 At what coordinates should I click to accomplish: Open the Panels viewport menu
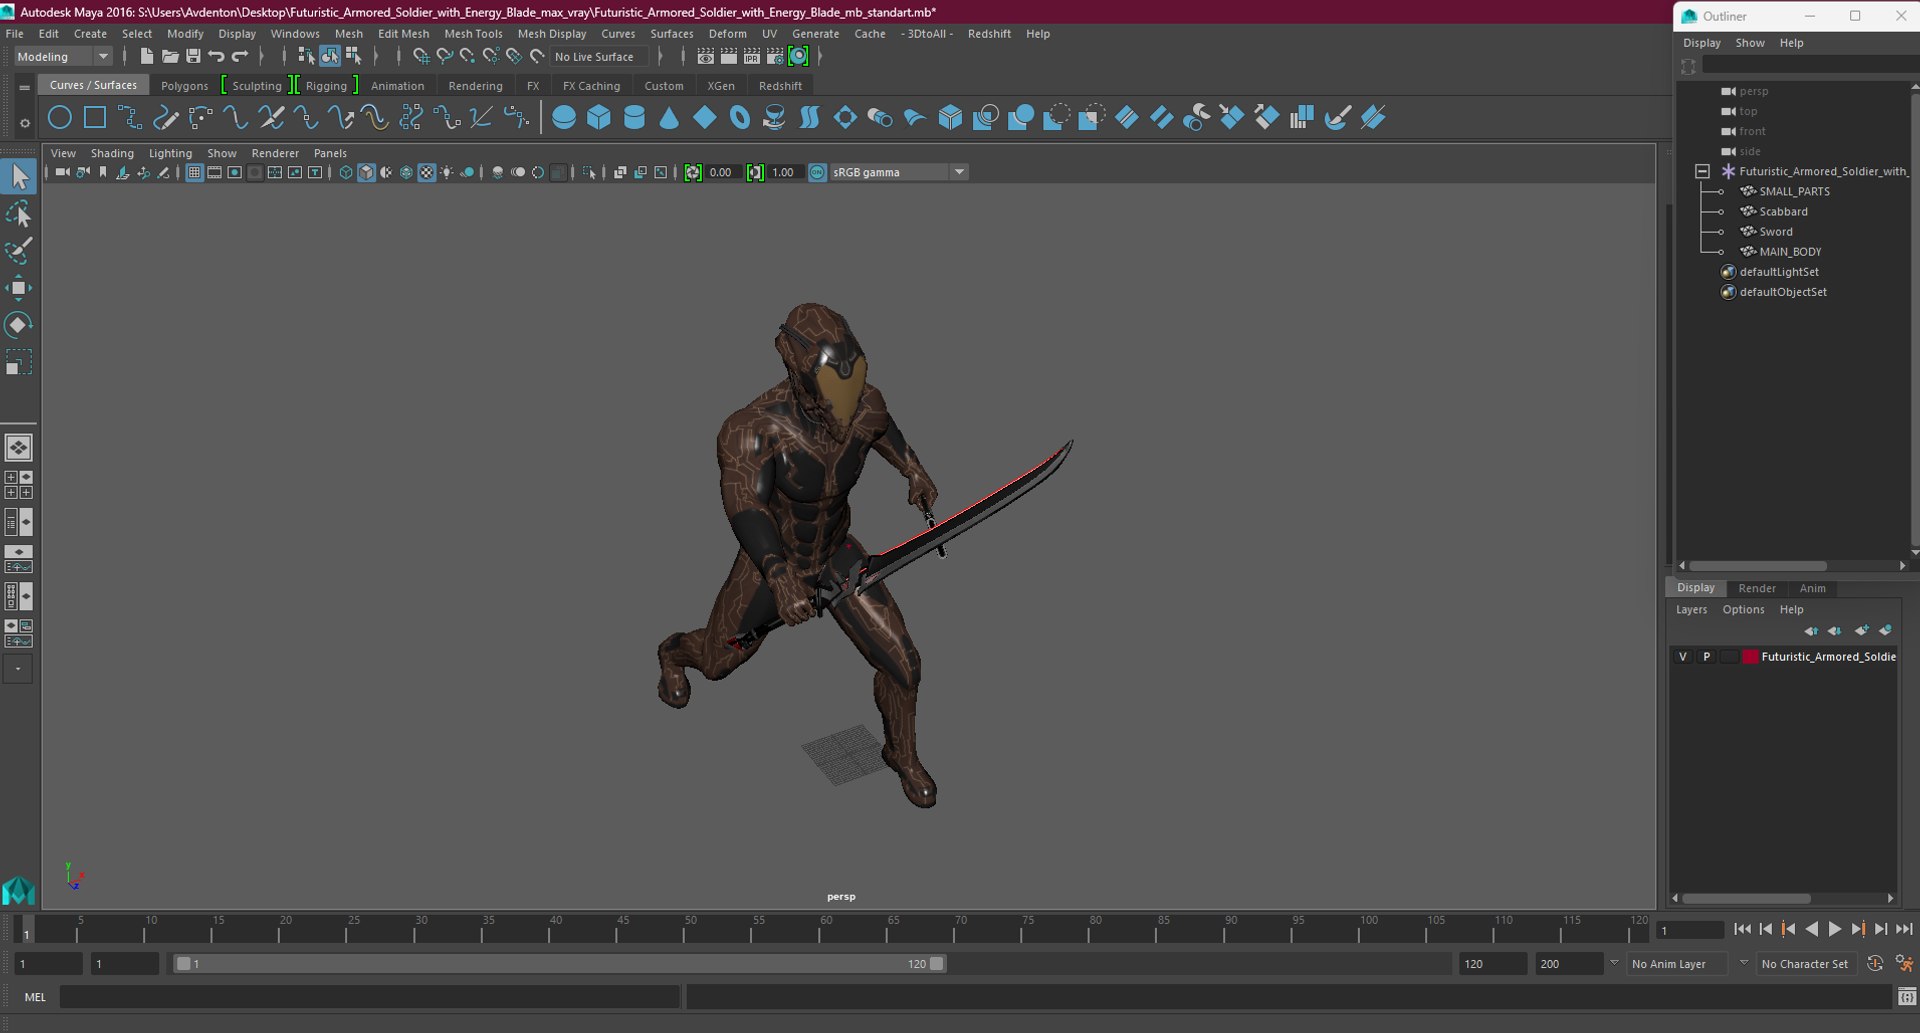click(330, 154)
